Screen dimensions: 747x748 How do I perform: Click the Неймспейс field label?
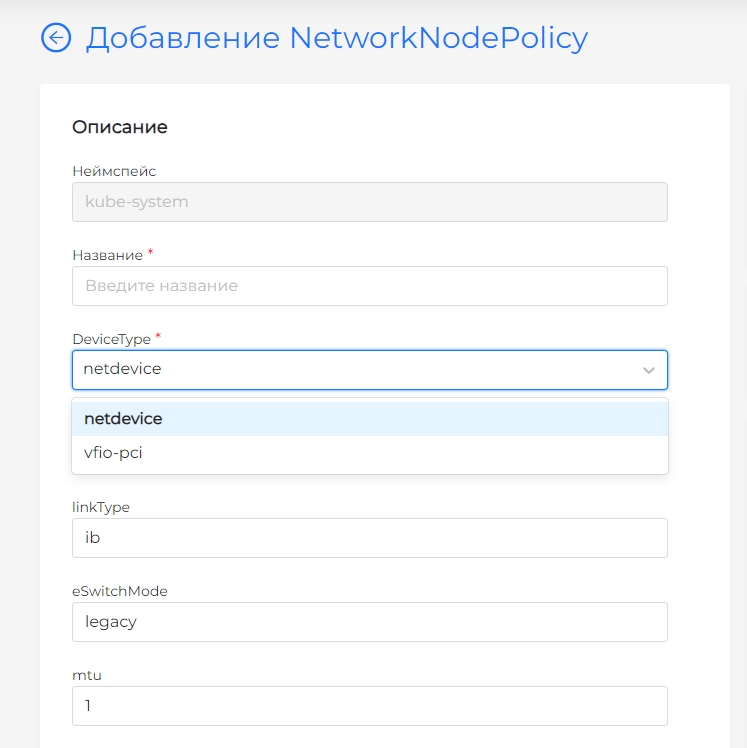(114, 171)
